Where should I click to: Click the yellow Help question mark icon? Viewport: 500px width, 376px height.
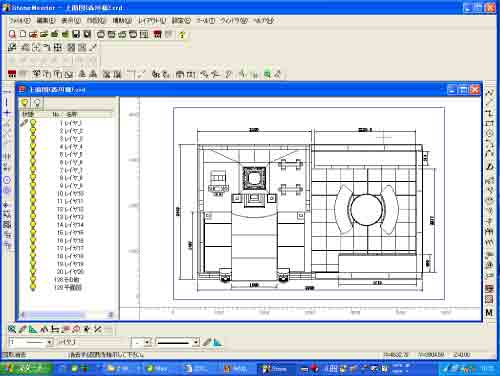point(182,34)
